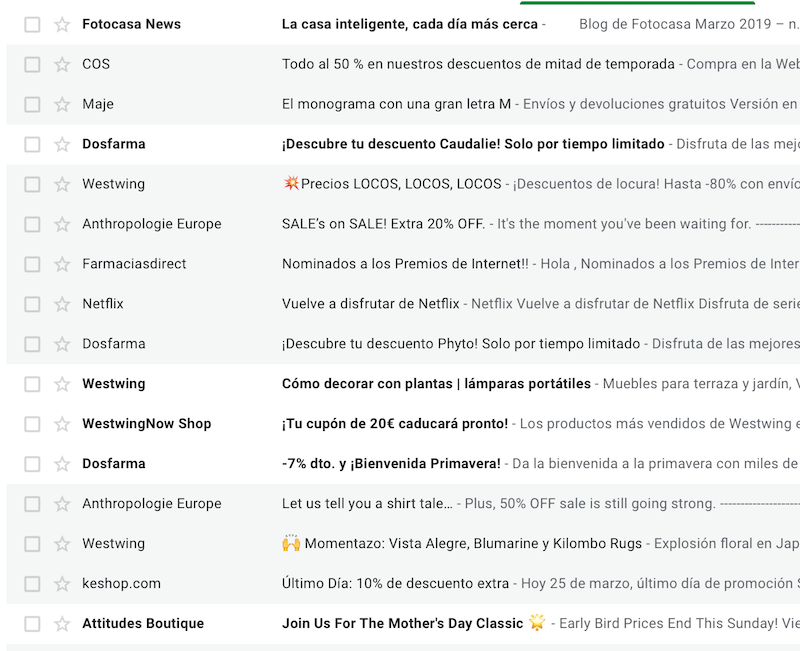Open "¡Descubre tu descuento Phyto!" email
Image resolution: width=800 pixels, height=651 pixels.
click(461, 344)
